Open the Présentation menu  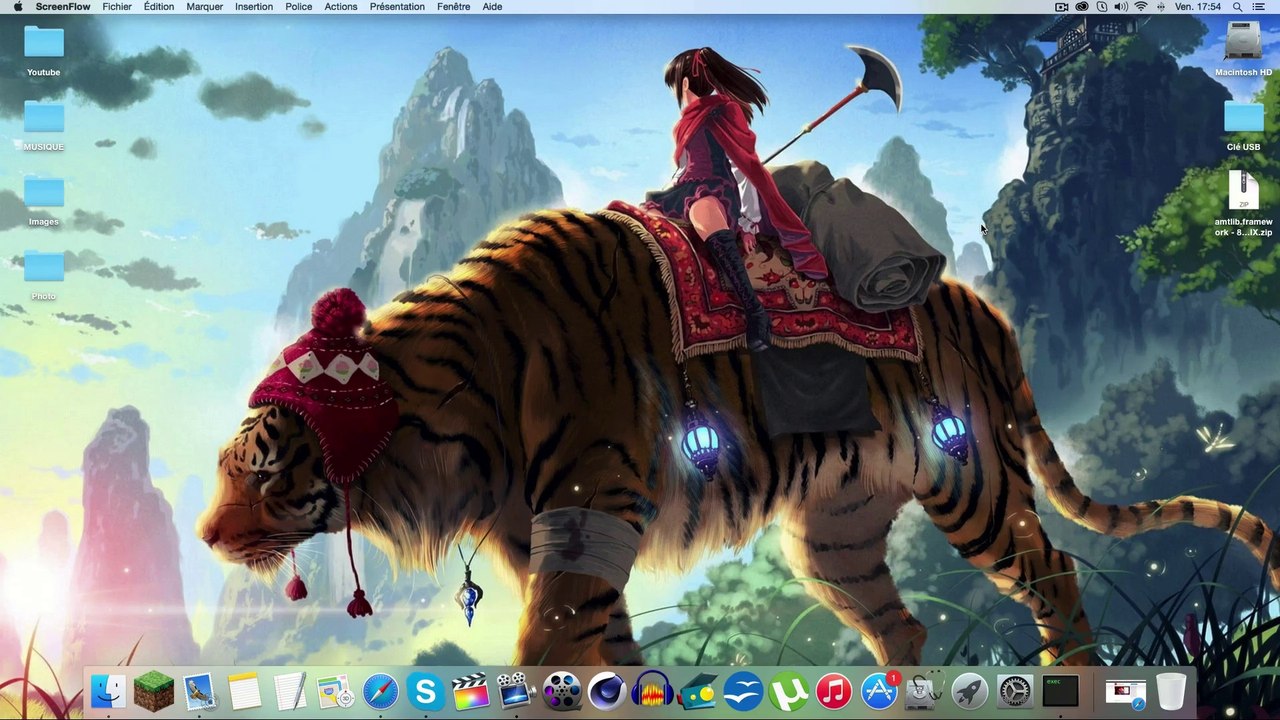[397, 7]
